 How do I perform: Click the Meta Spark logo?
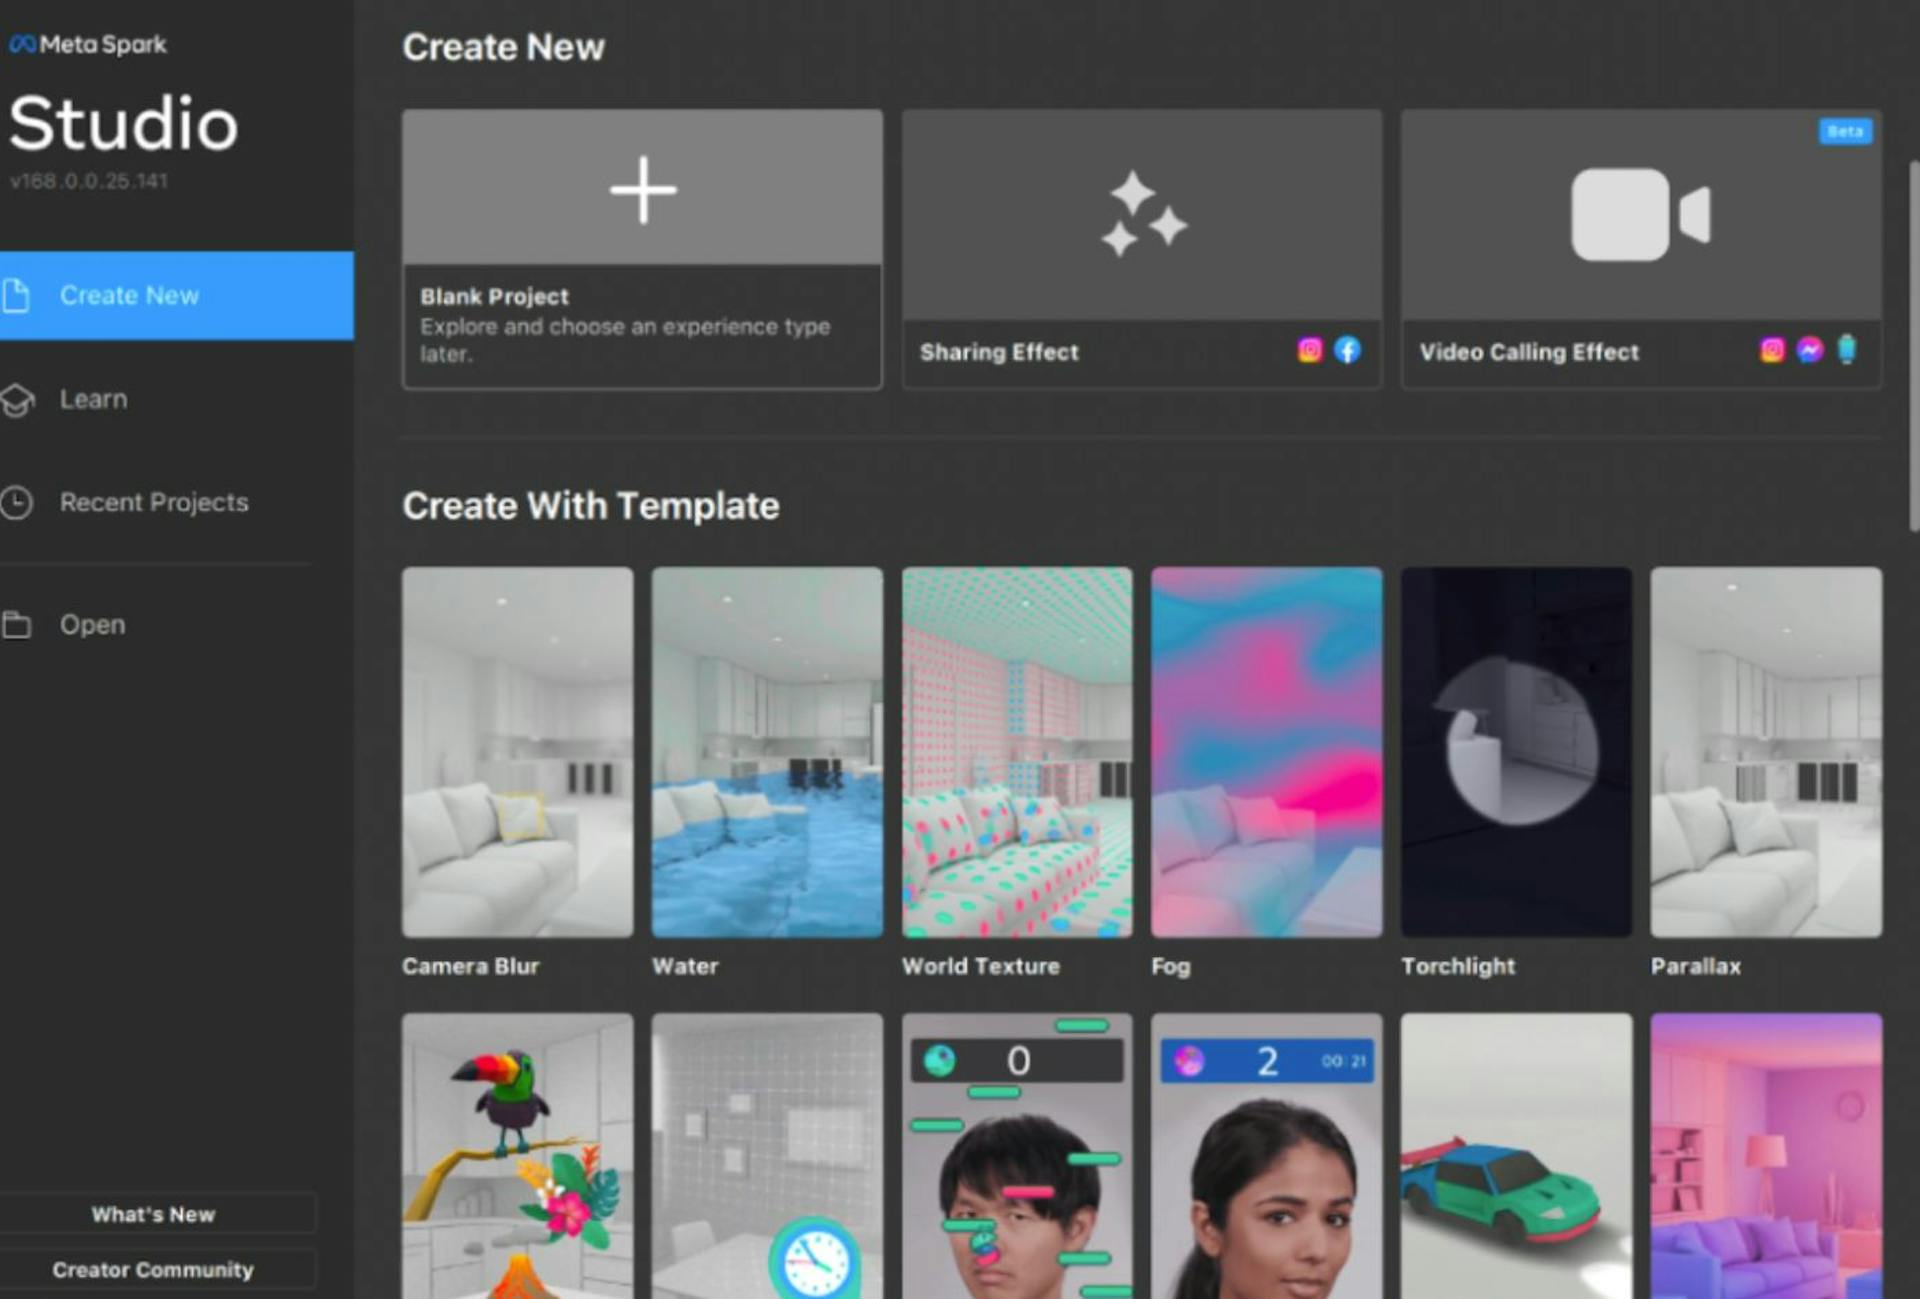tap(88, 44)
